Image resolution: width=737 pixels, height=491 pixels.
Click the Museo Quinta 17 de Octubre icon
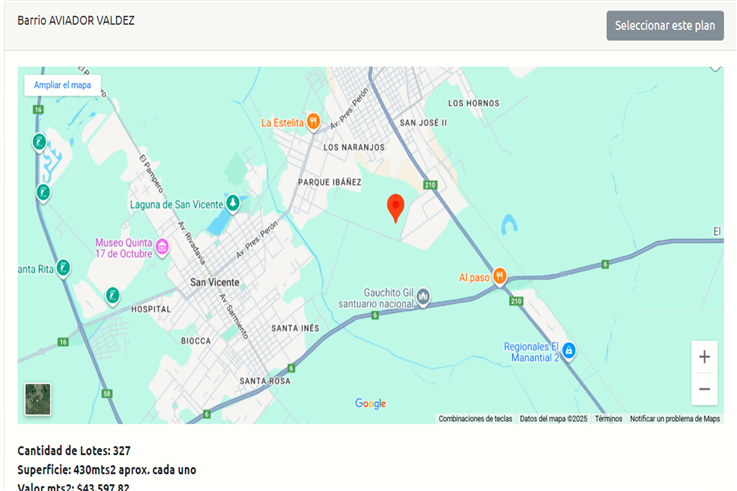pos(162,247)
